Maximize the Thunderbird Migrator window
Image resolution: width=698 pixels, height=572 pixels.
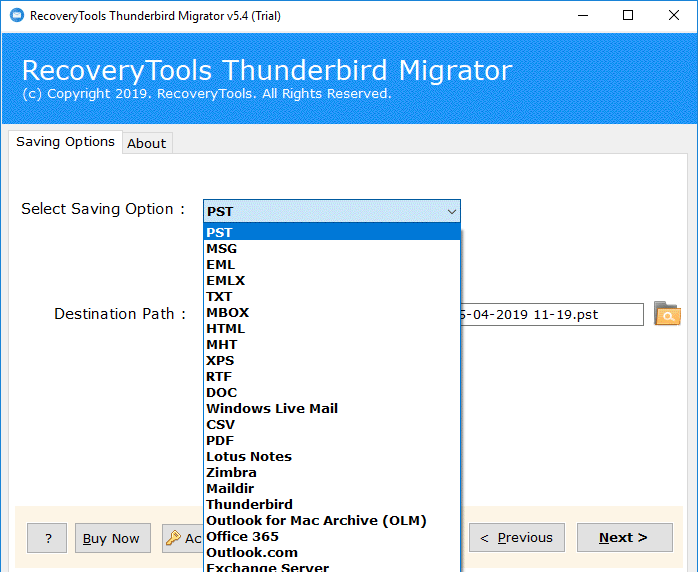click(x=628, y=16)
